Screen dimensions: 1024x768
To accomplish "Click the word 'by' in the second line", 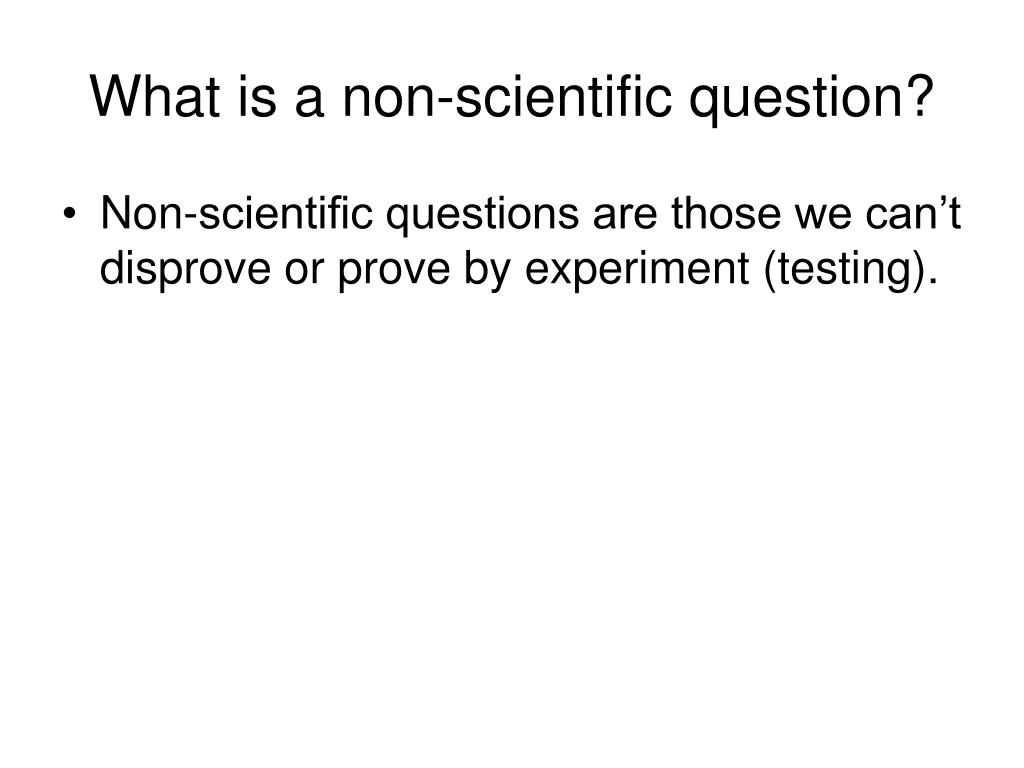I will coord(487,271).
